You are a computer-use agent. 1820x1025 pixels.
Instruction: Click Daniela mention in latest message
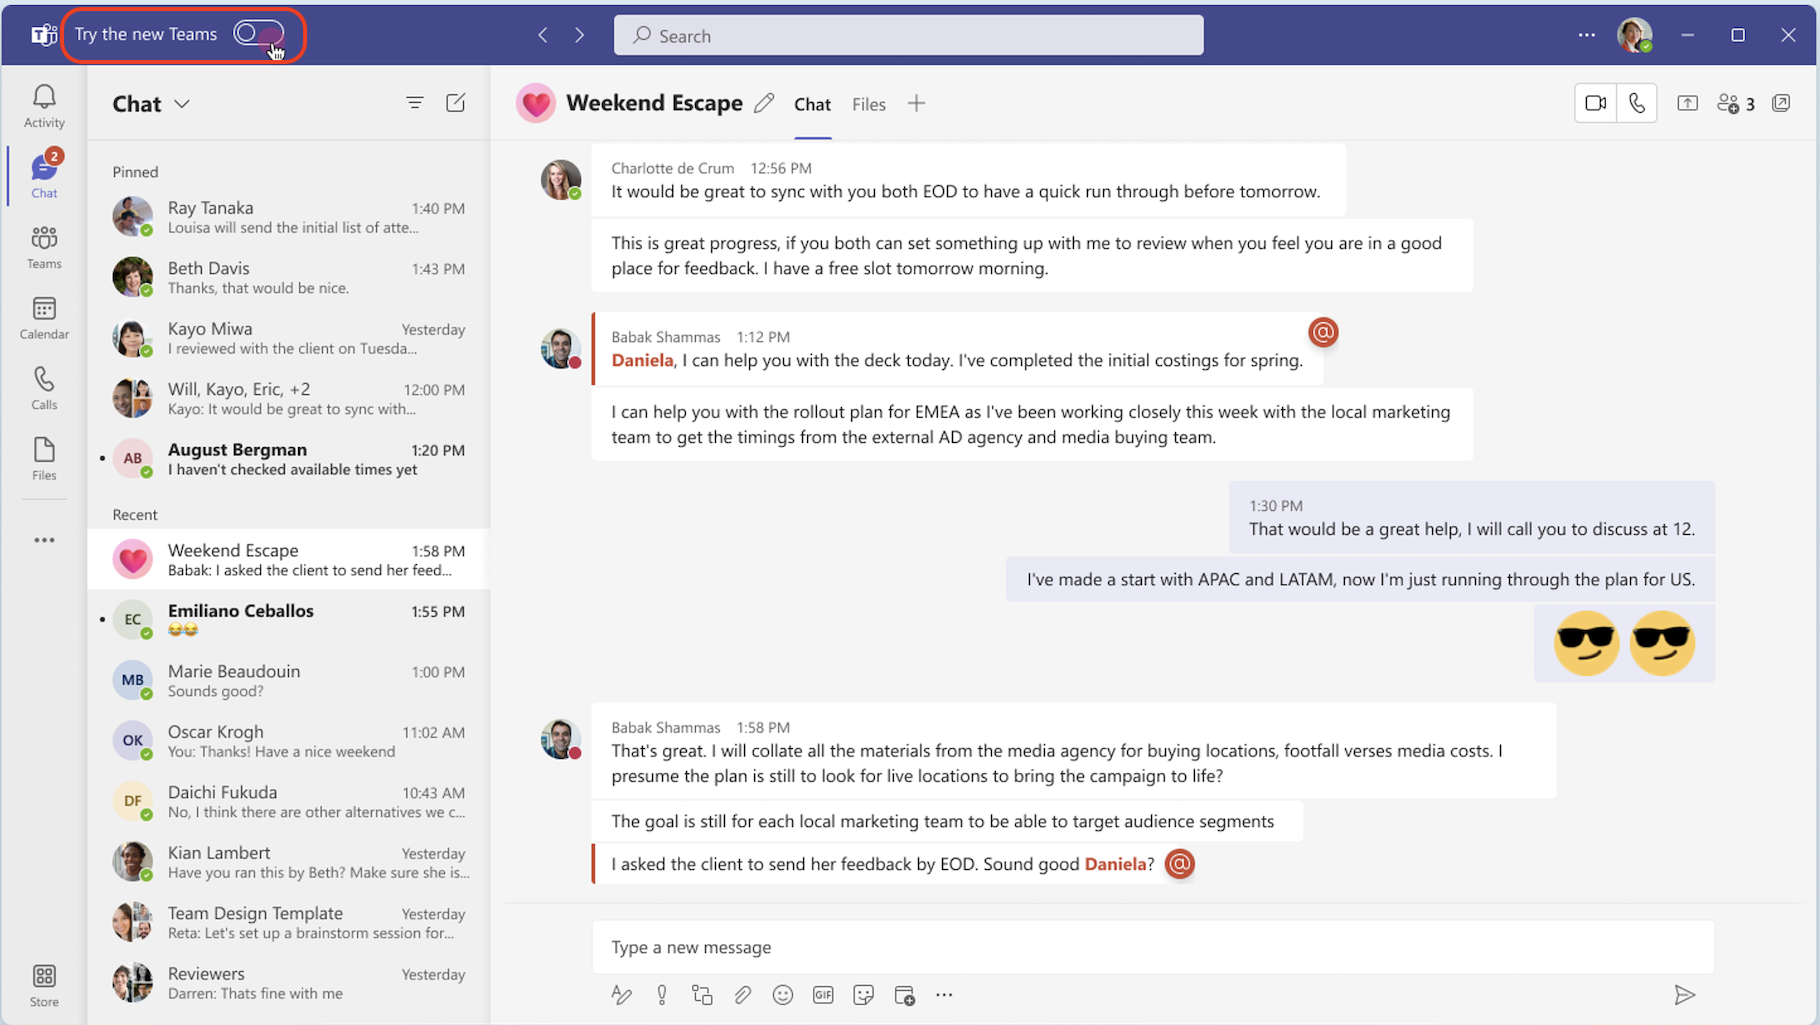(x=1115, y=864)
